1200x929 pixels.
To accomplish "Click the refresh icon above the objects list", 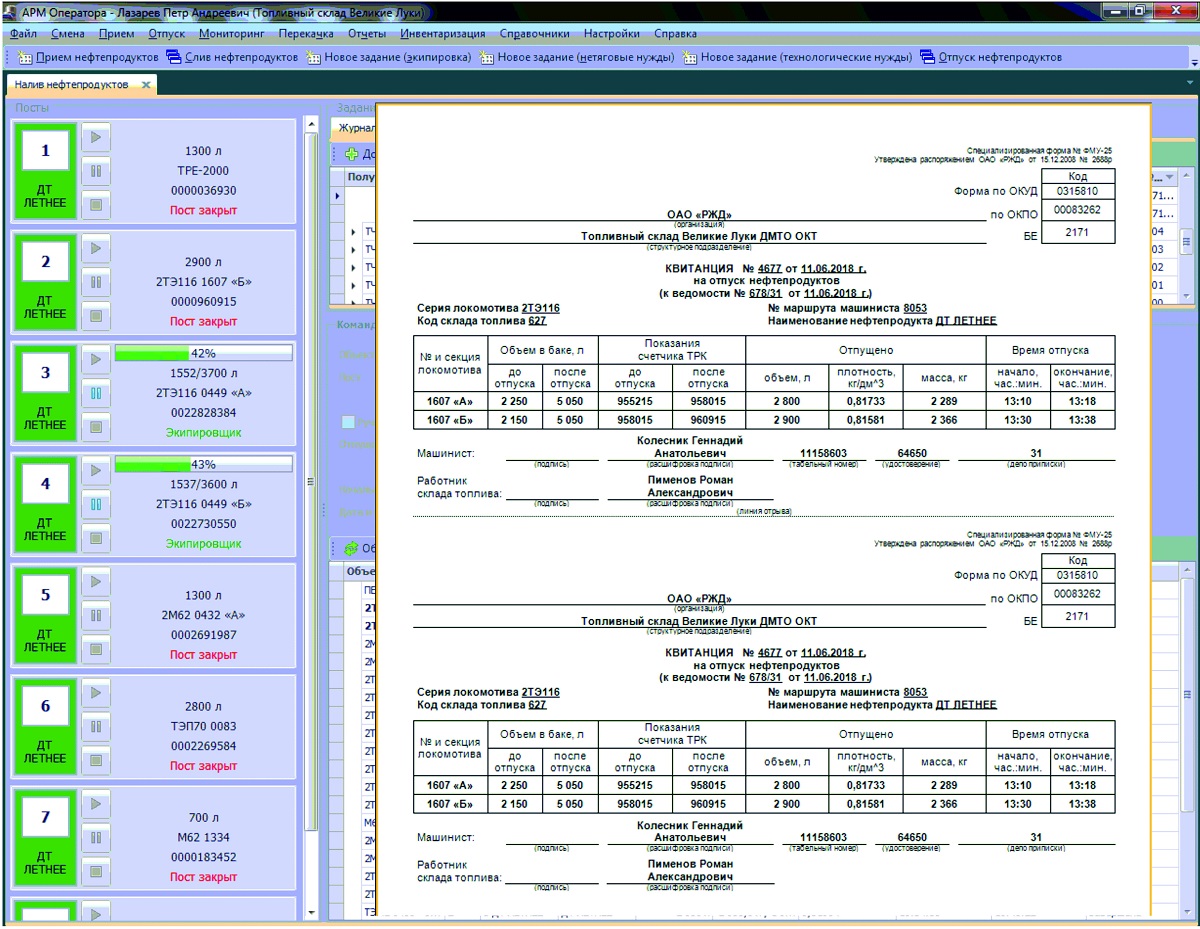I will coord(351,548).
